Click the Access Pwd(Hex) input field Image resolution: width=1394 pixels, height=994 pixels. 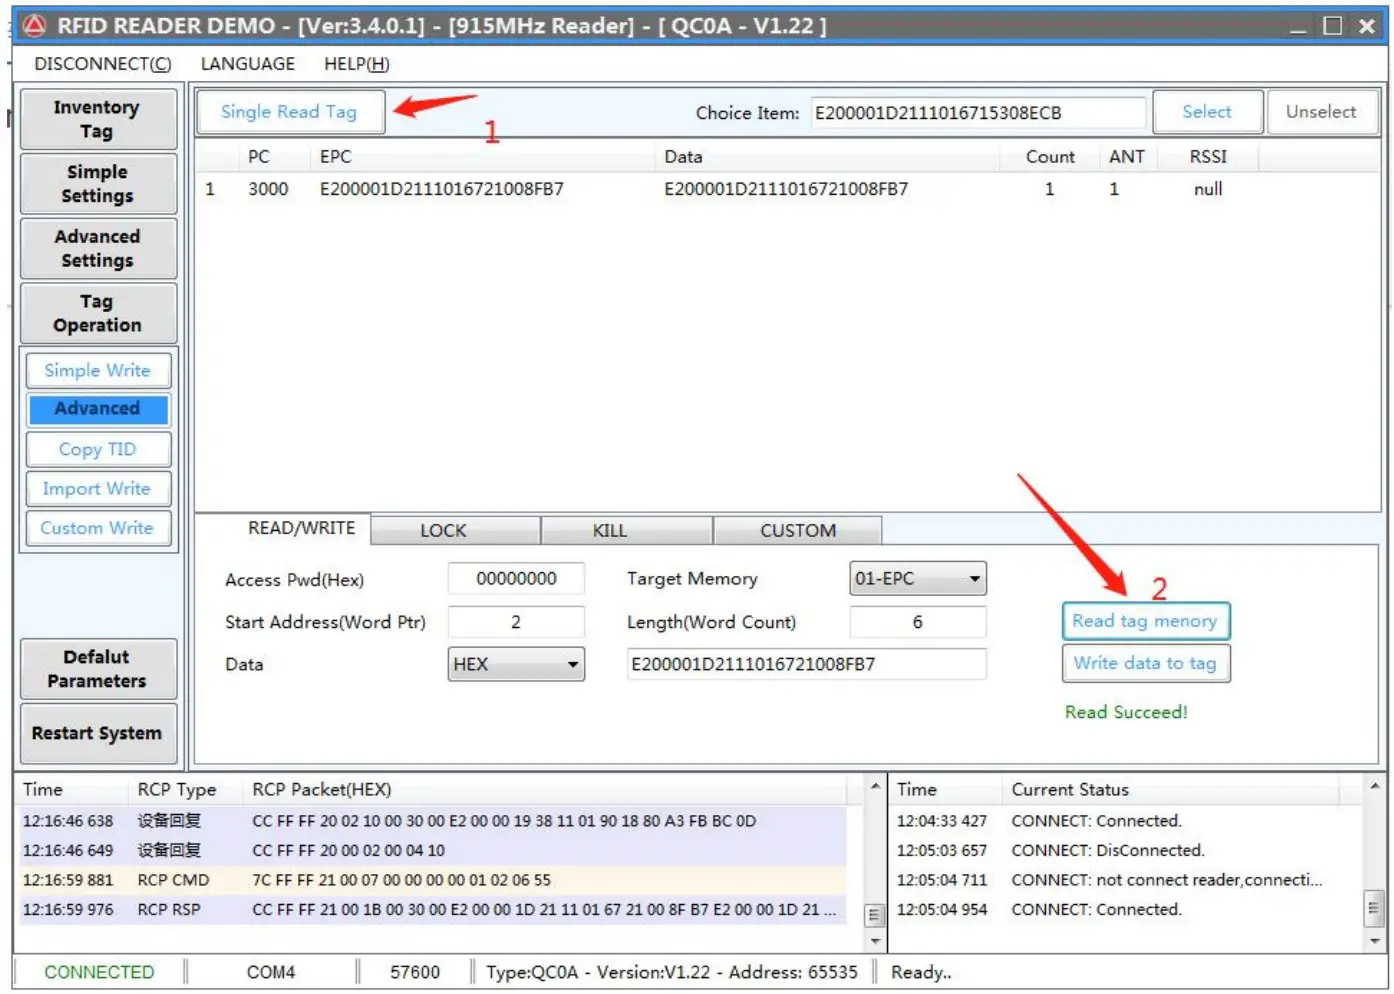tap(516, 579)
